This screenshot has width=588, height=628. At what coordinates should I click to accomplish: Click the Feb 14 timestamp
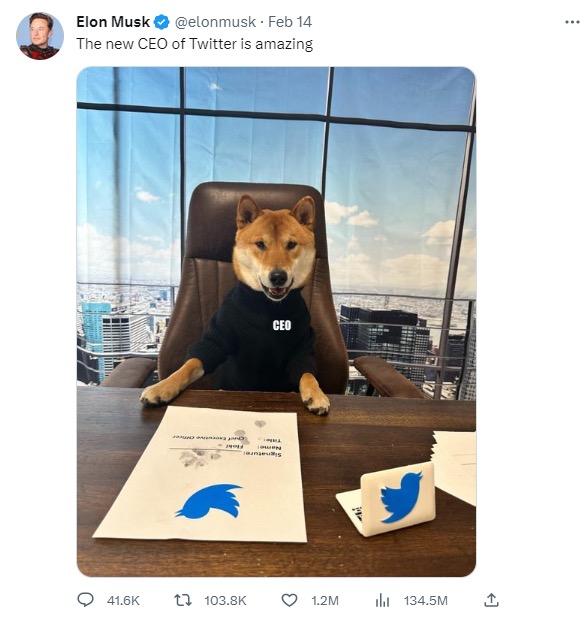pos(290,22)
